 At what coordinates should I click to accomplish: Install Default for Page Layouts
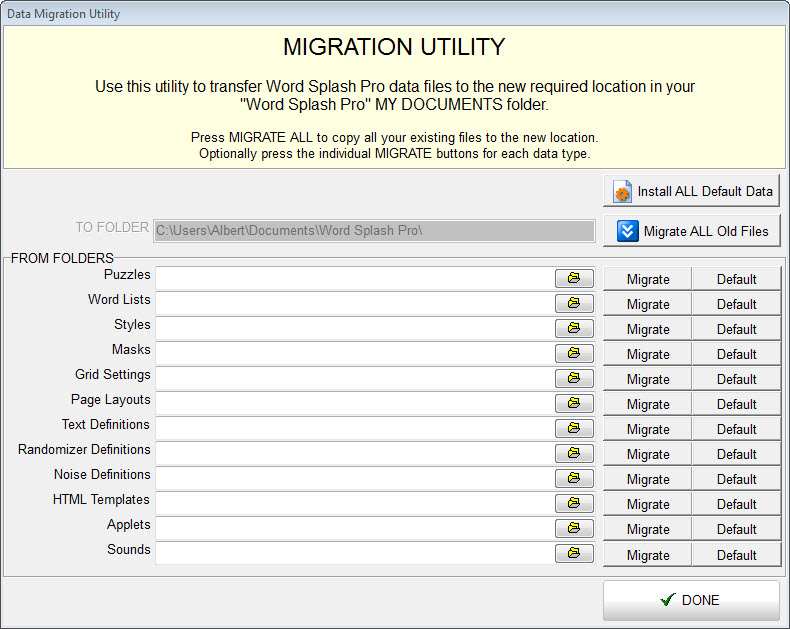tap(736, 404)
